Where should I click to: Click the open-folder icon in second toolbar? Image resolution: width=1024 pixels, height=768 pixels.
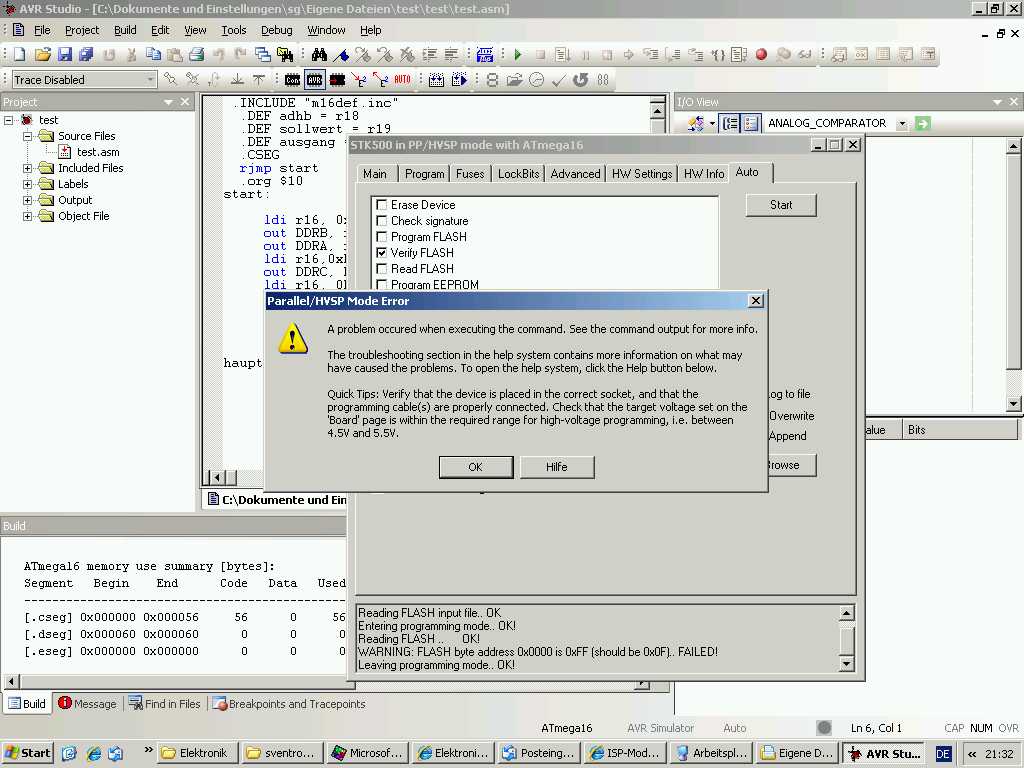[514, 80]
